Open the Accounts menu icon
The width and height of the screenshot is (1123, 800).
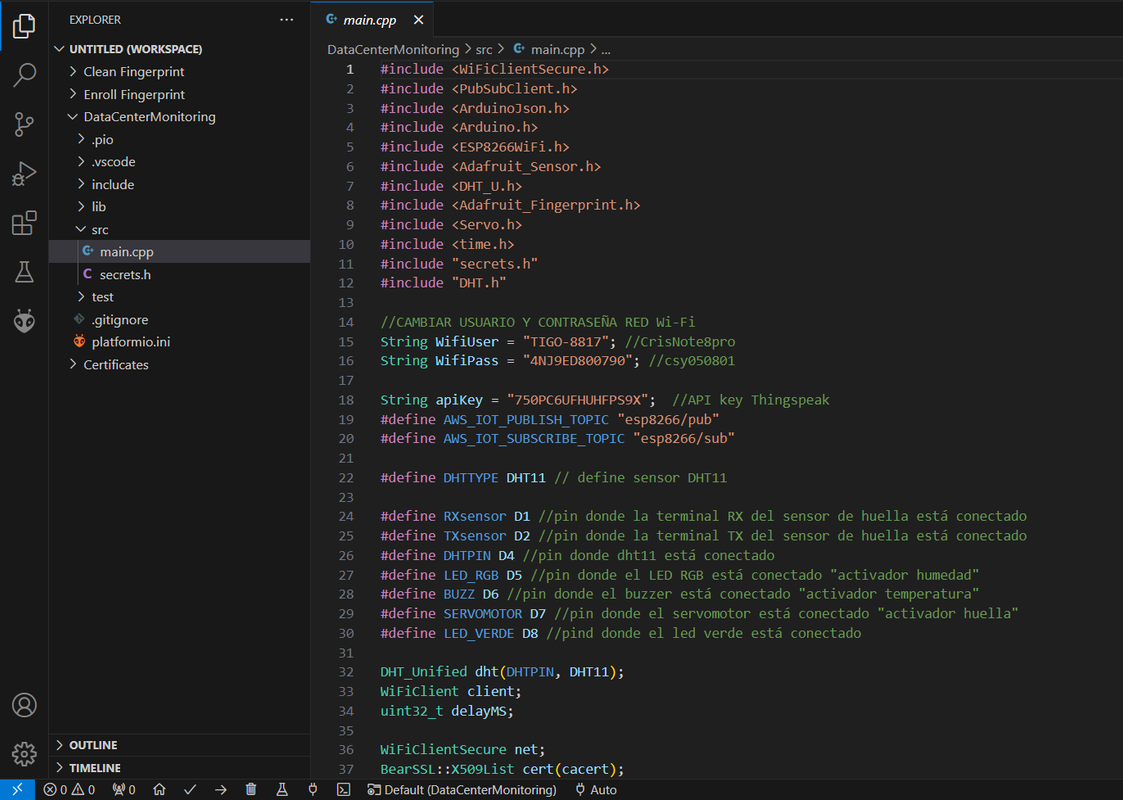click(x=24, y=705)
